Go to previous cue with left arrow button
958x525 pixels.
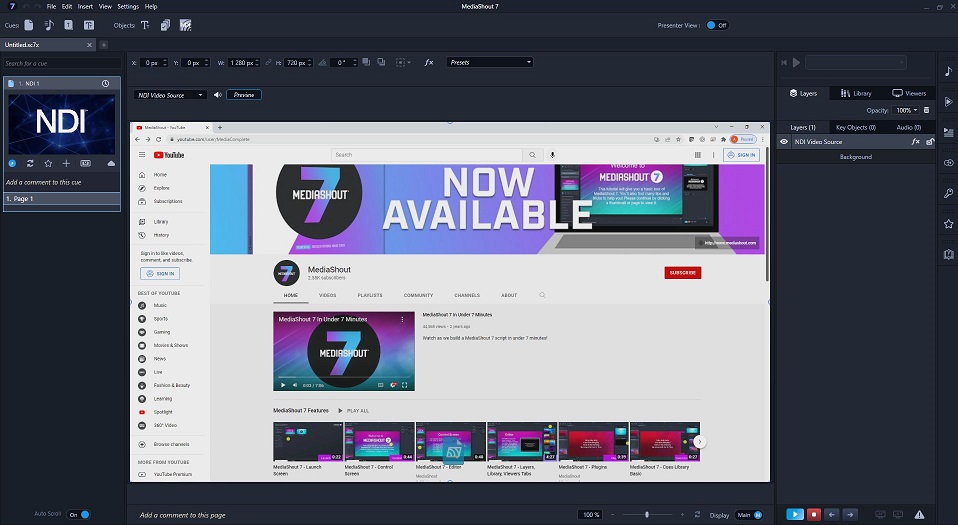point(832,515)
